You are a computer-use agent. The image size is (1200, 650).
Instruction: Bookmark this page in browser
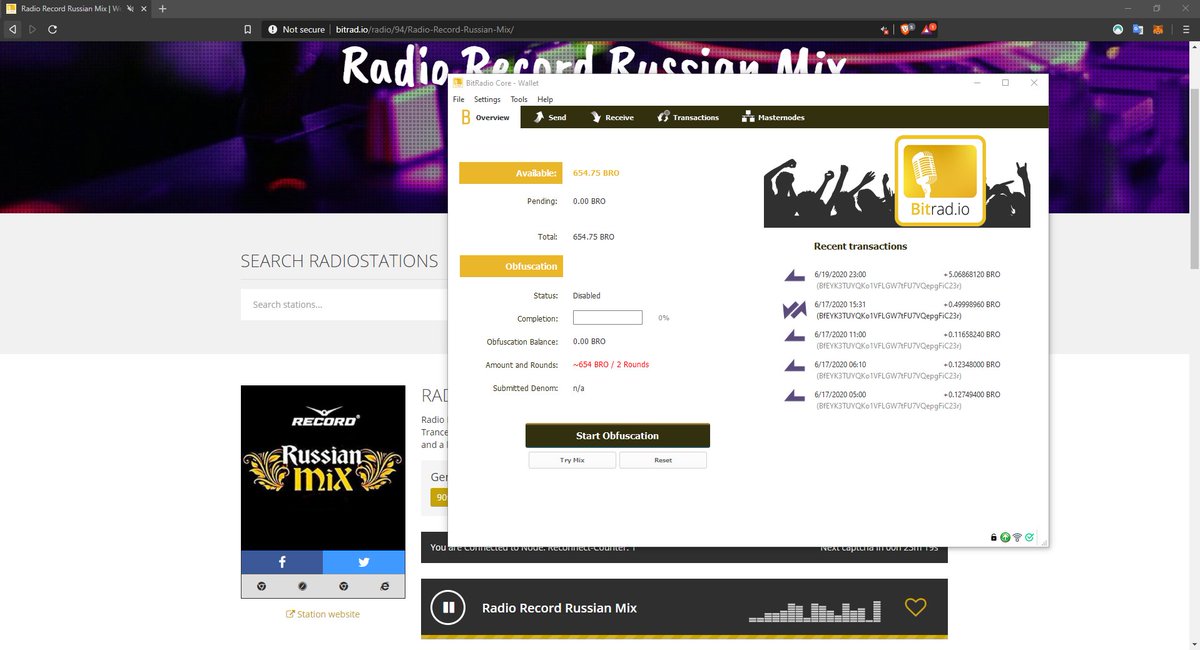click(x=248, y=29)
